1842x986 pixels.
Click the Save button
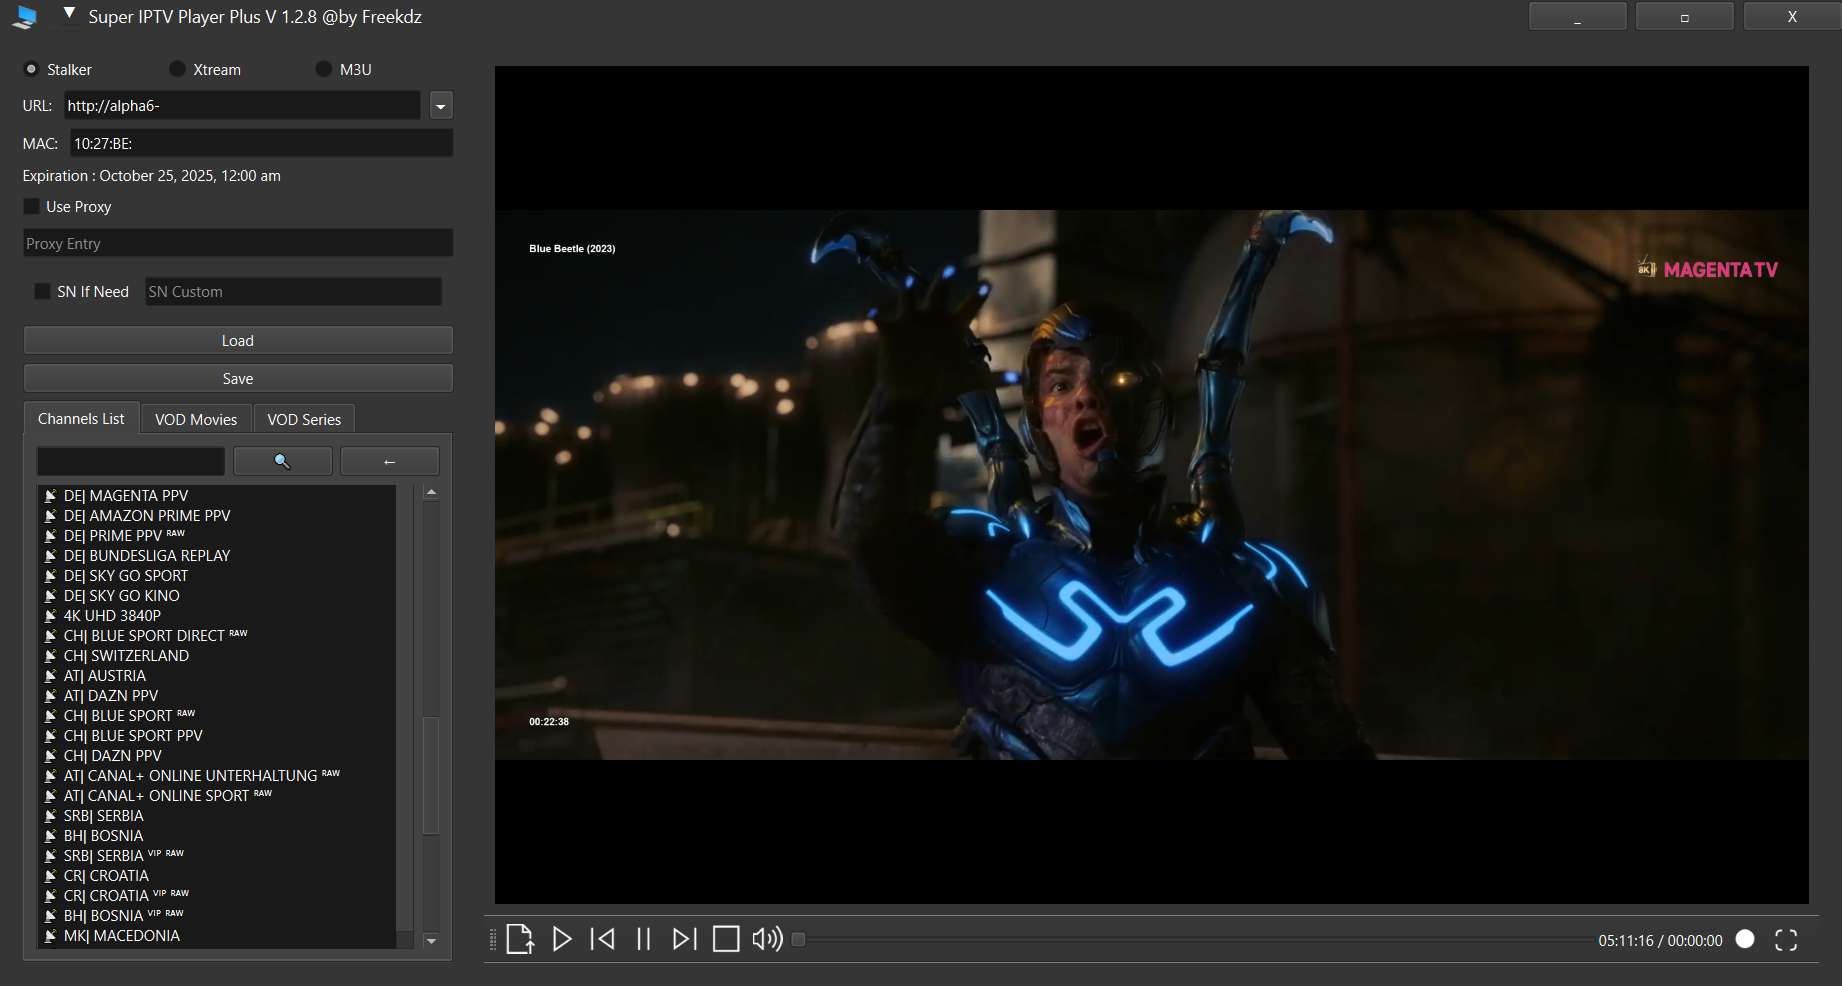click(x=238, y=378)
